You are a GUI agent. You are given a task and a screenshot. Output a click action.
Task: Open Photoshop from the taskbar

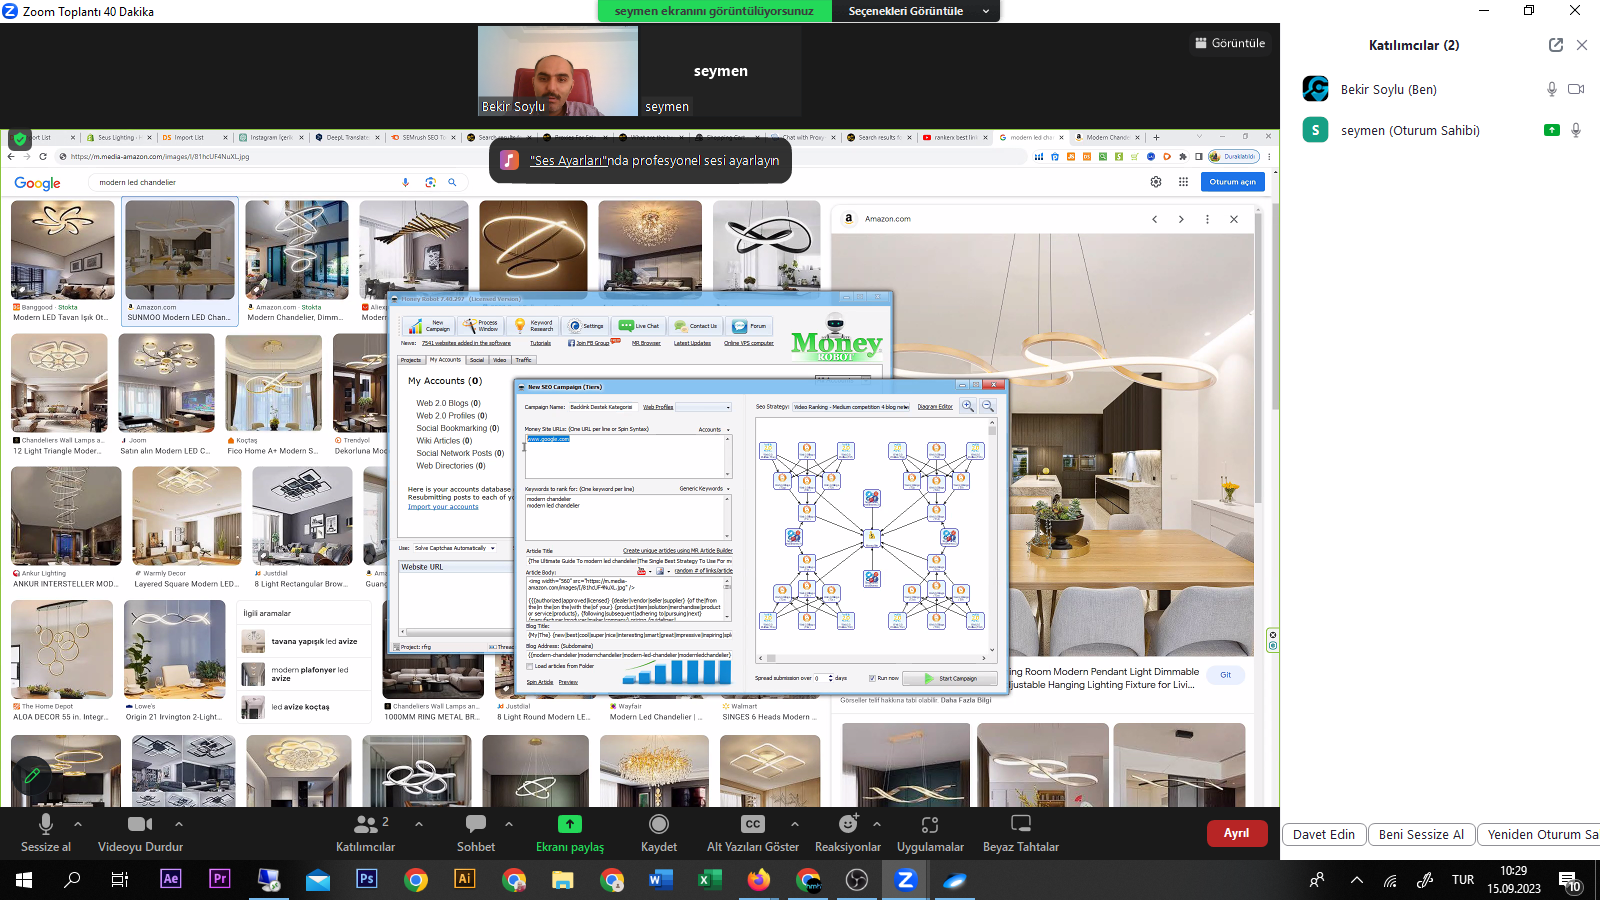(x=366, y=879)
